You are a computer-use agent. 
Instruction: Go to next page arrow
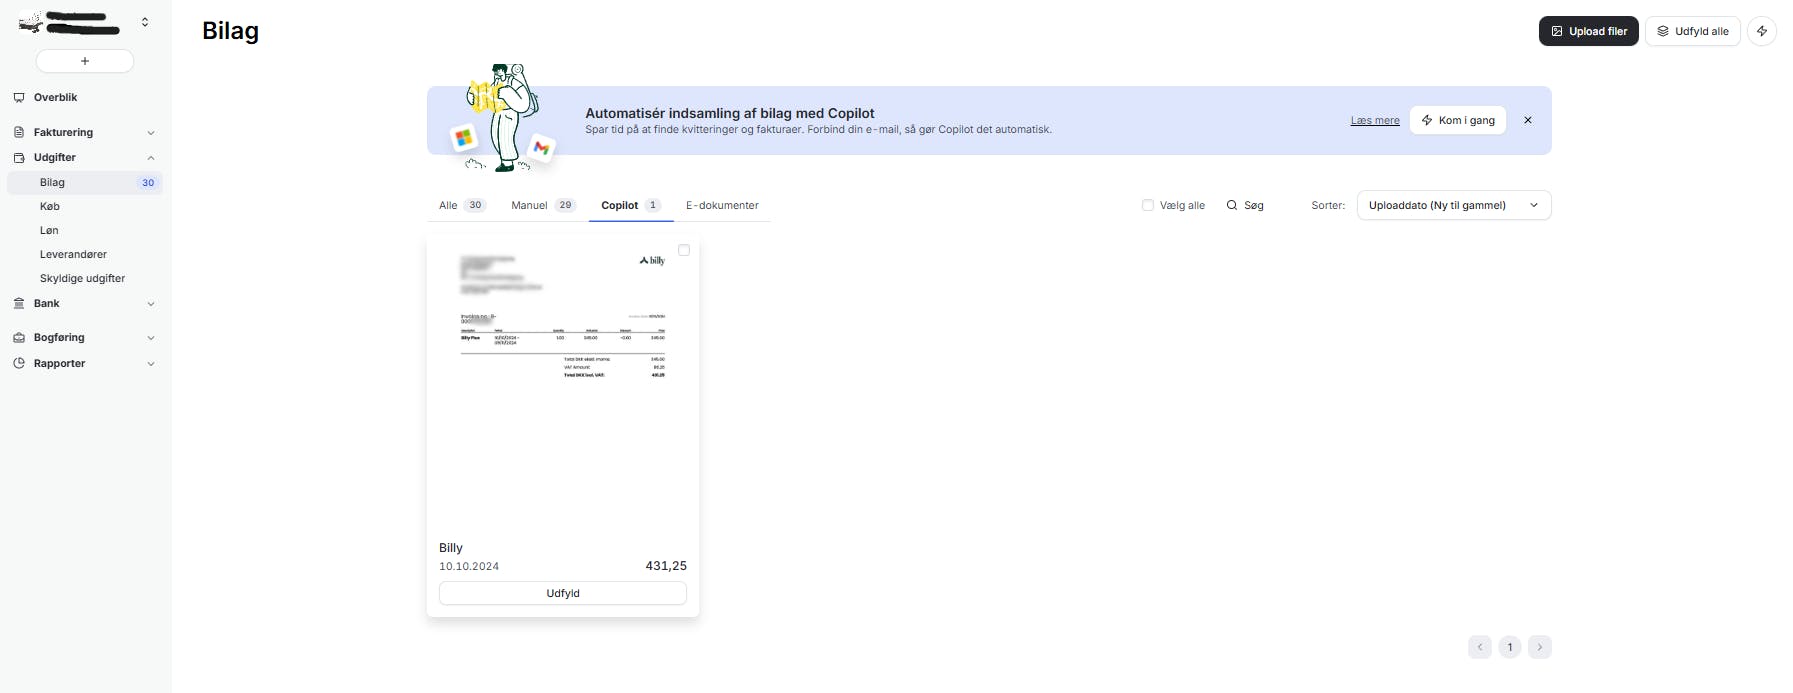pos(1540,647)
